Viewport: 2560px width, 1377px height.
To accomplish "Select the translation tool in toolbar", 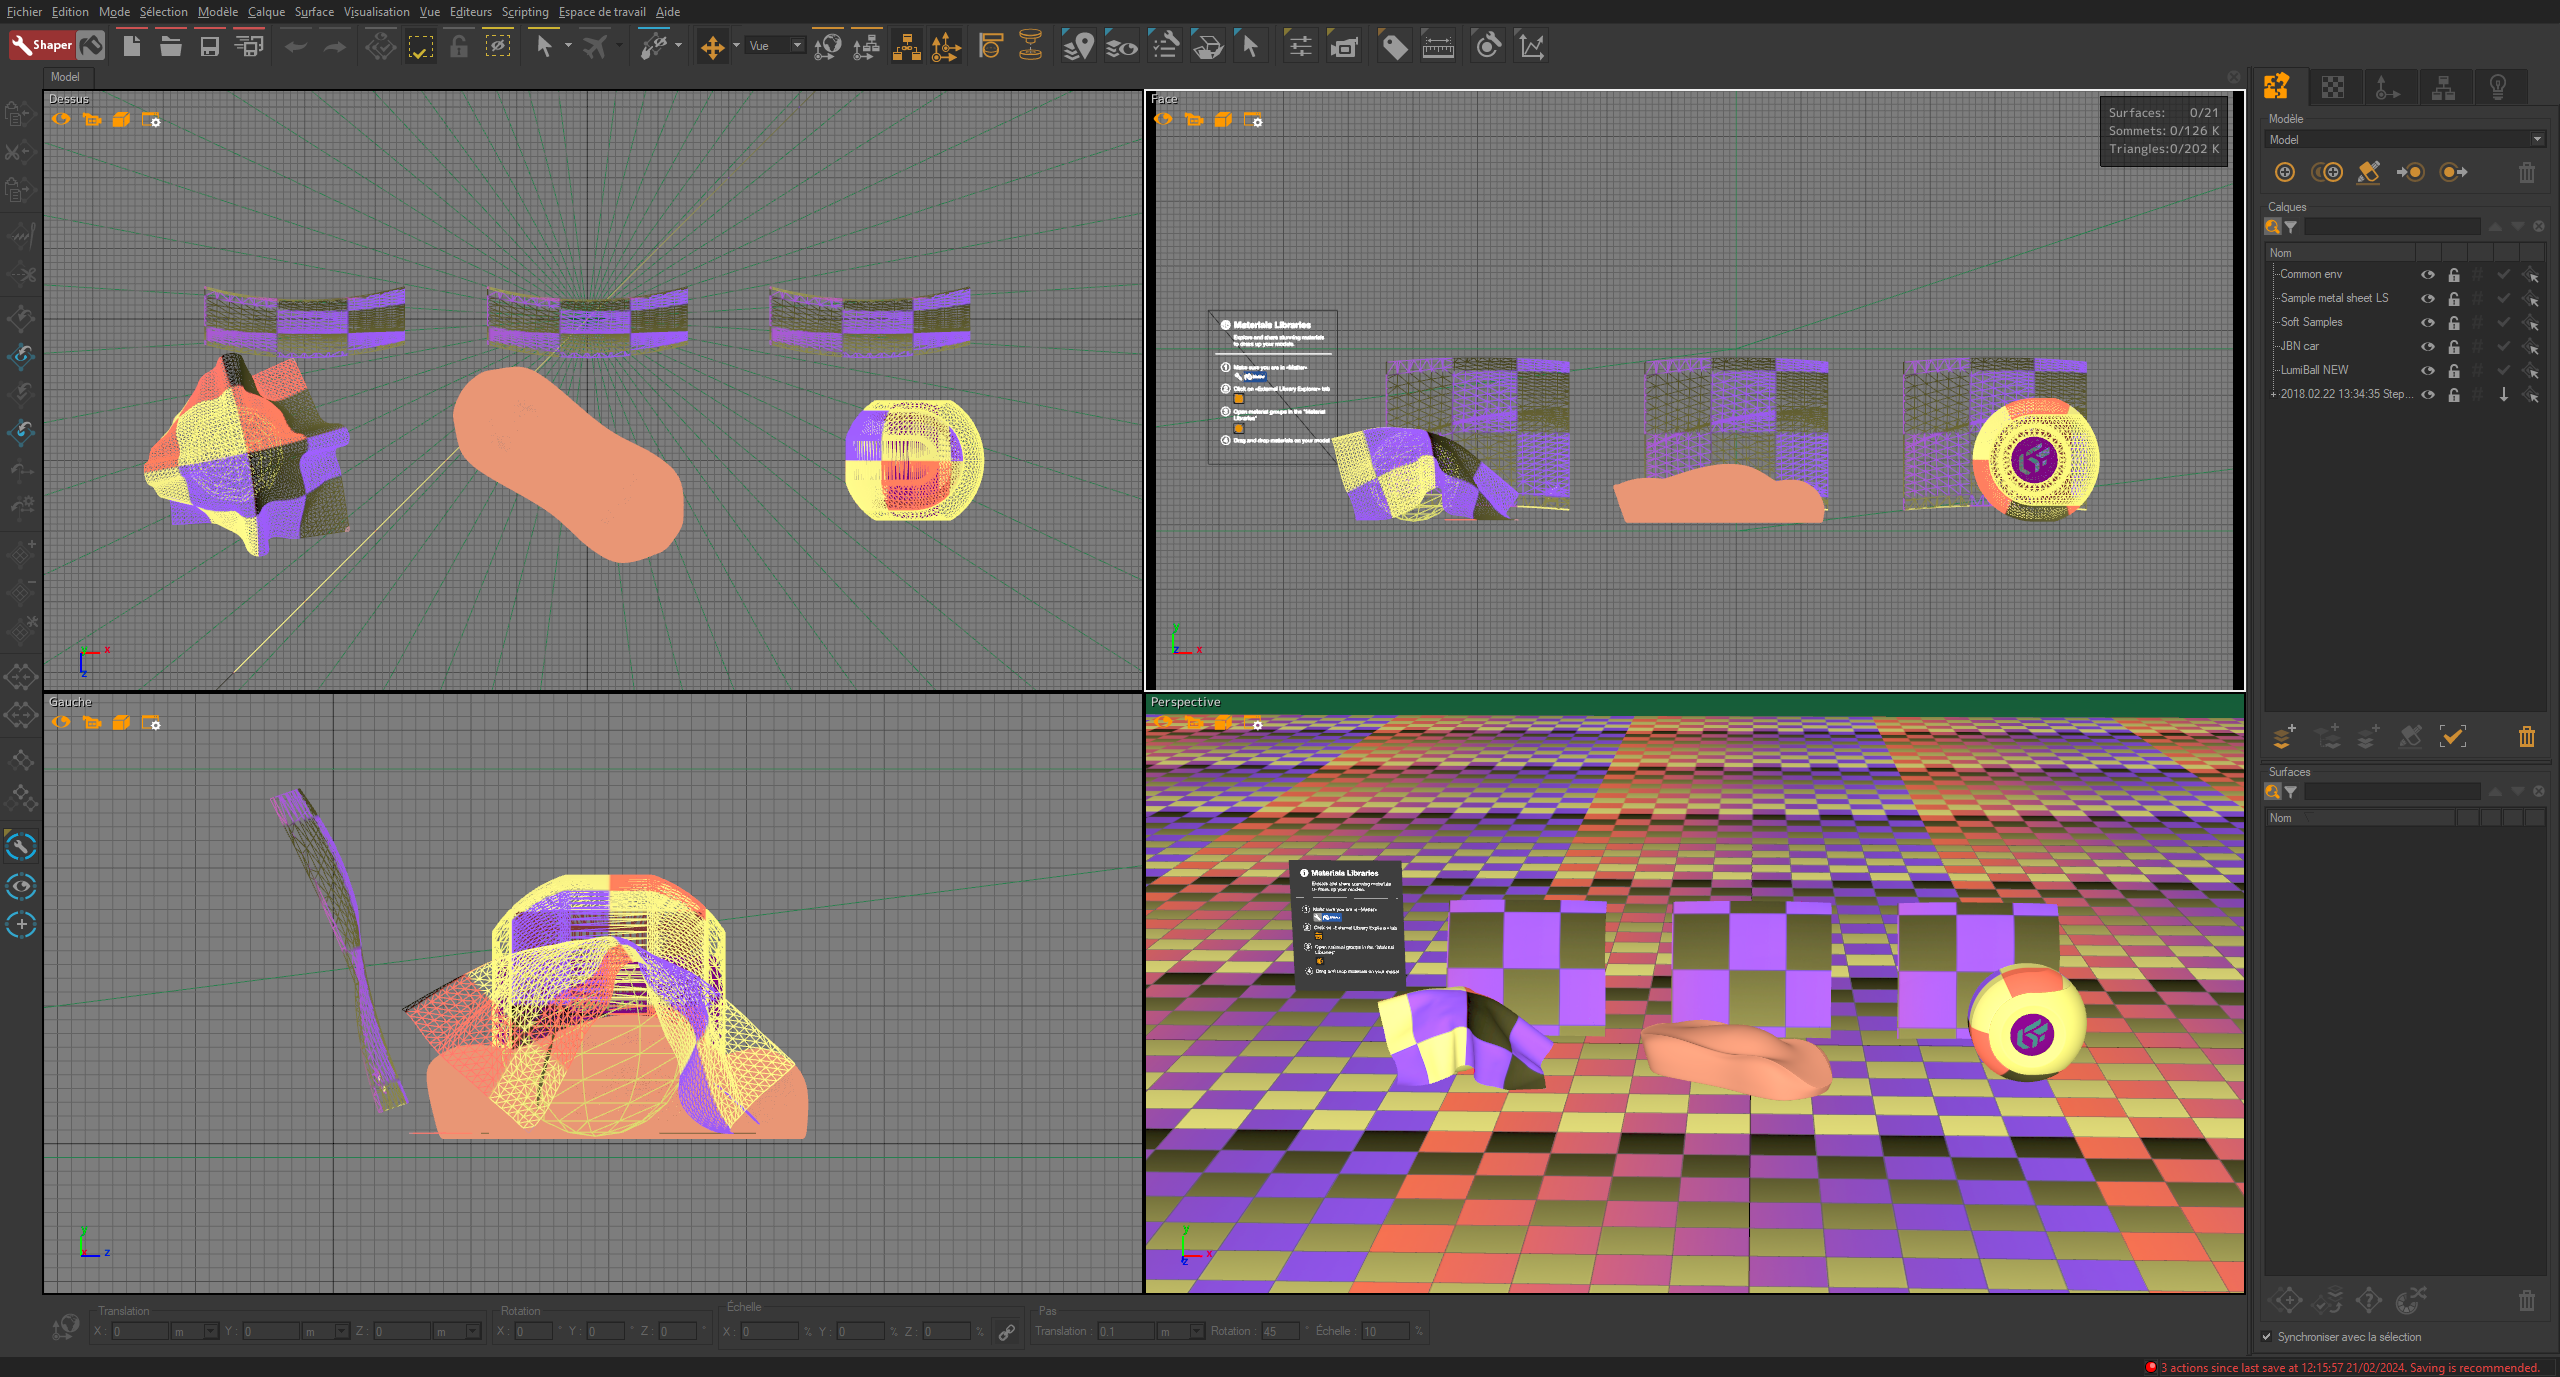I will point(712,47).
